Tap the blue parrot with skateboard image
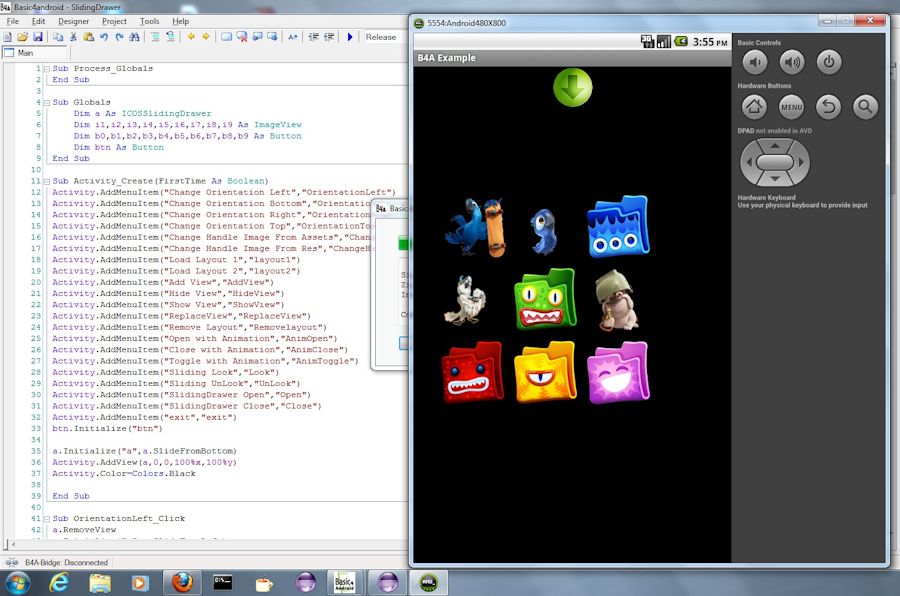Screen dimensions: 900x596 pos(476,227)
